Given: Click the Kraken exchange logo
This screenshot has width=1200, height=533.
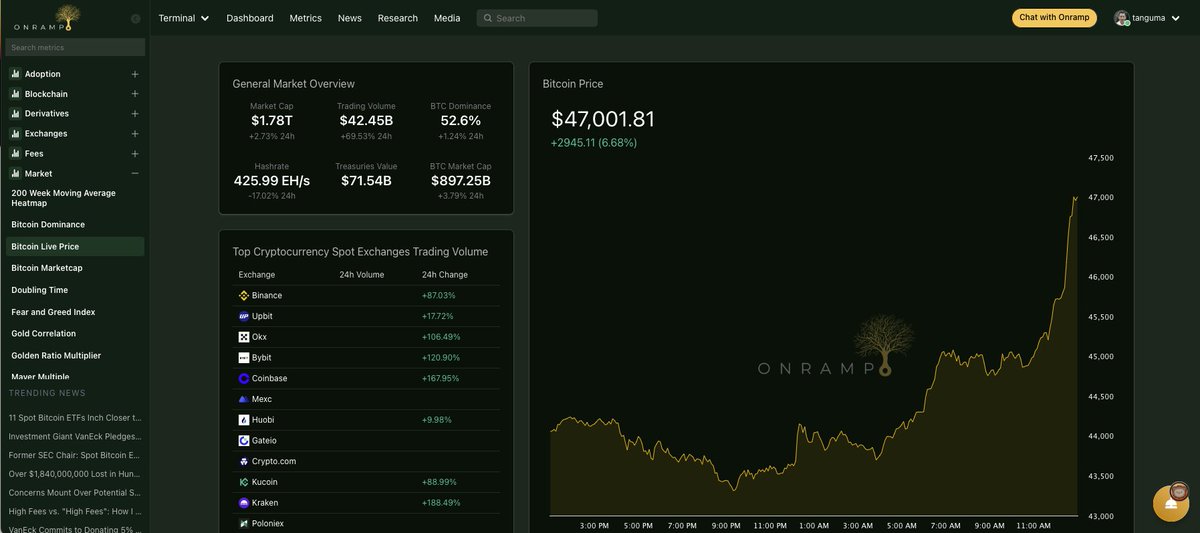Looking at the screenshot, I should tap(243, 503).
